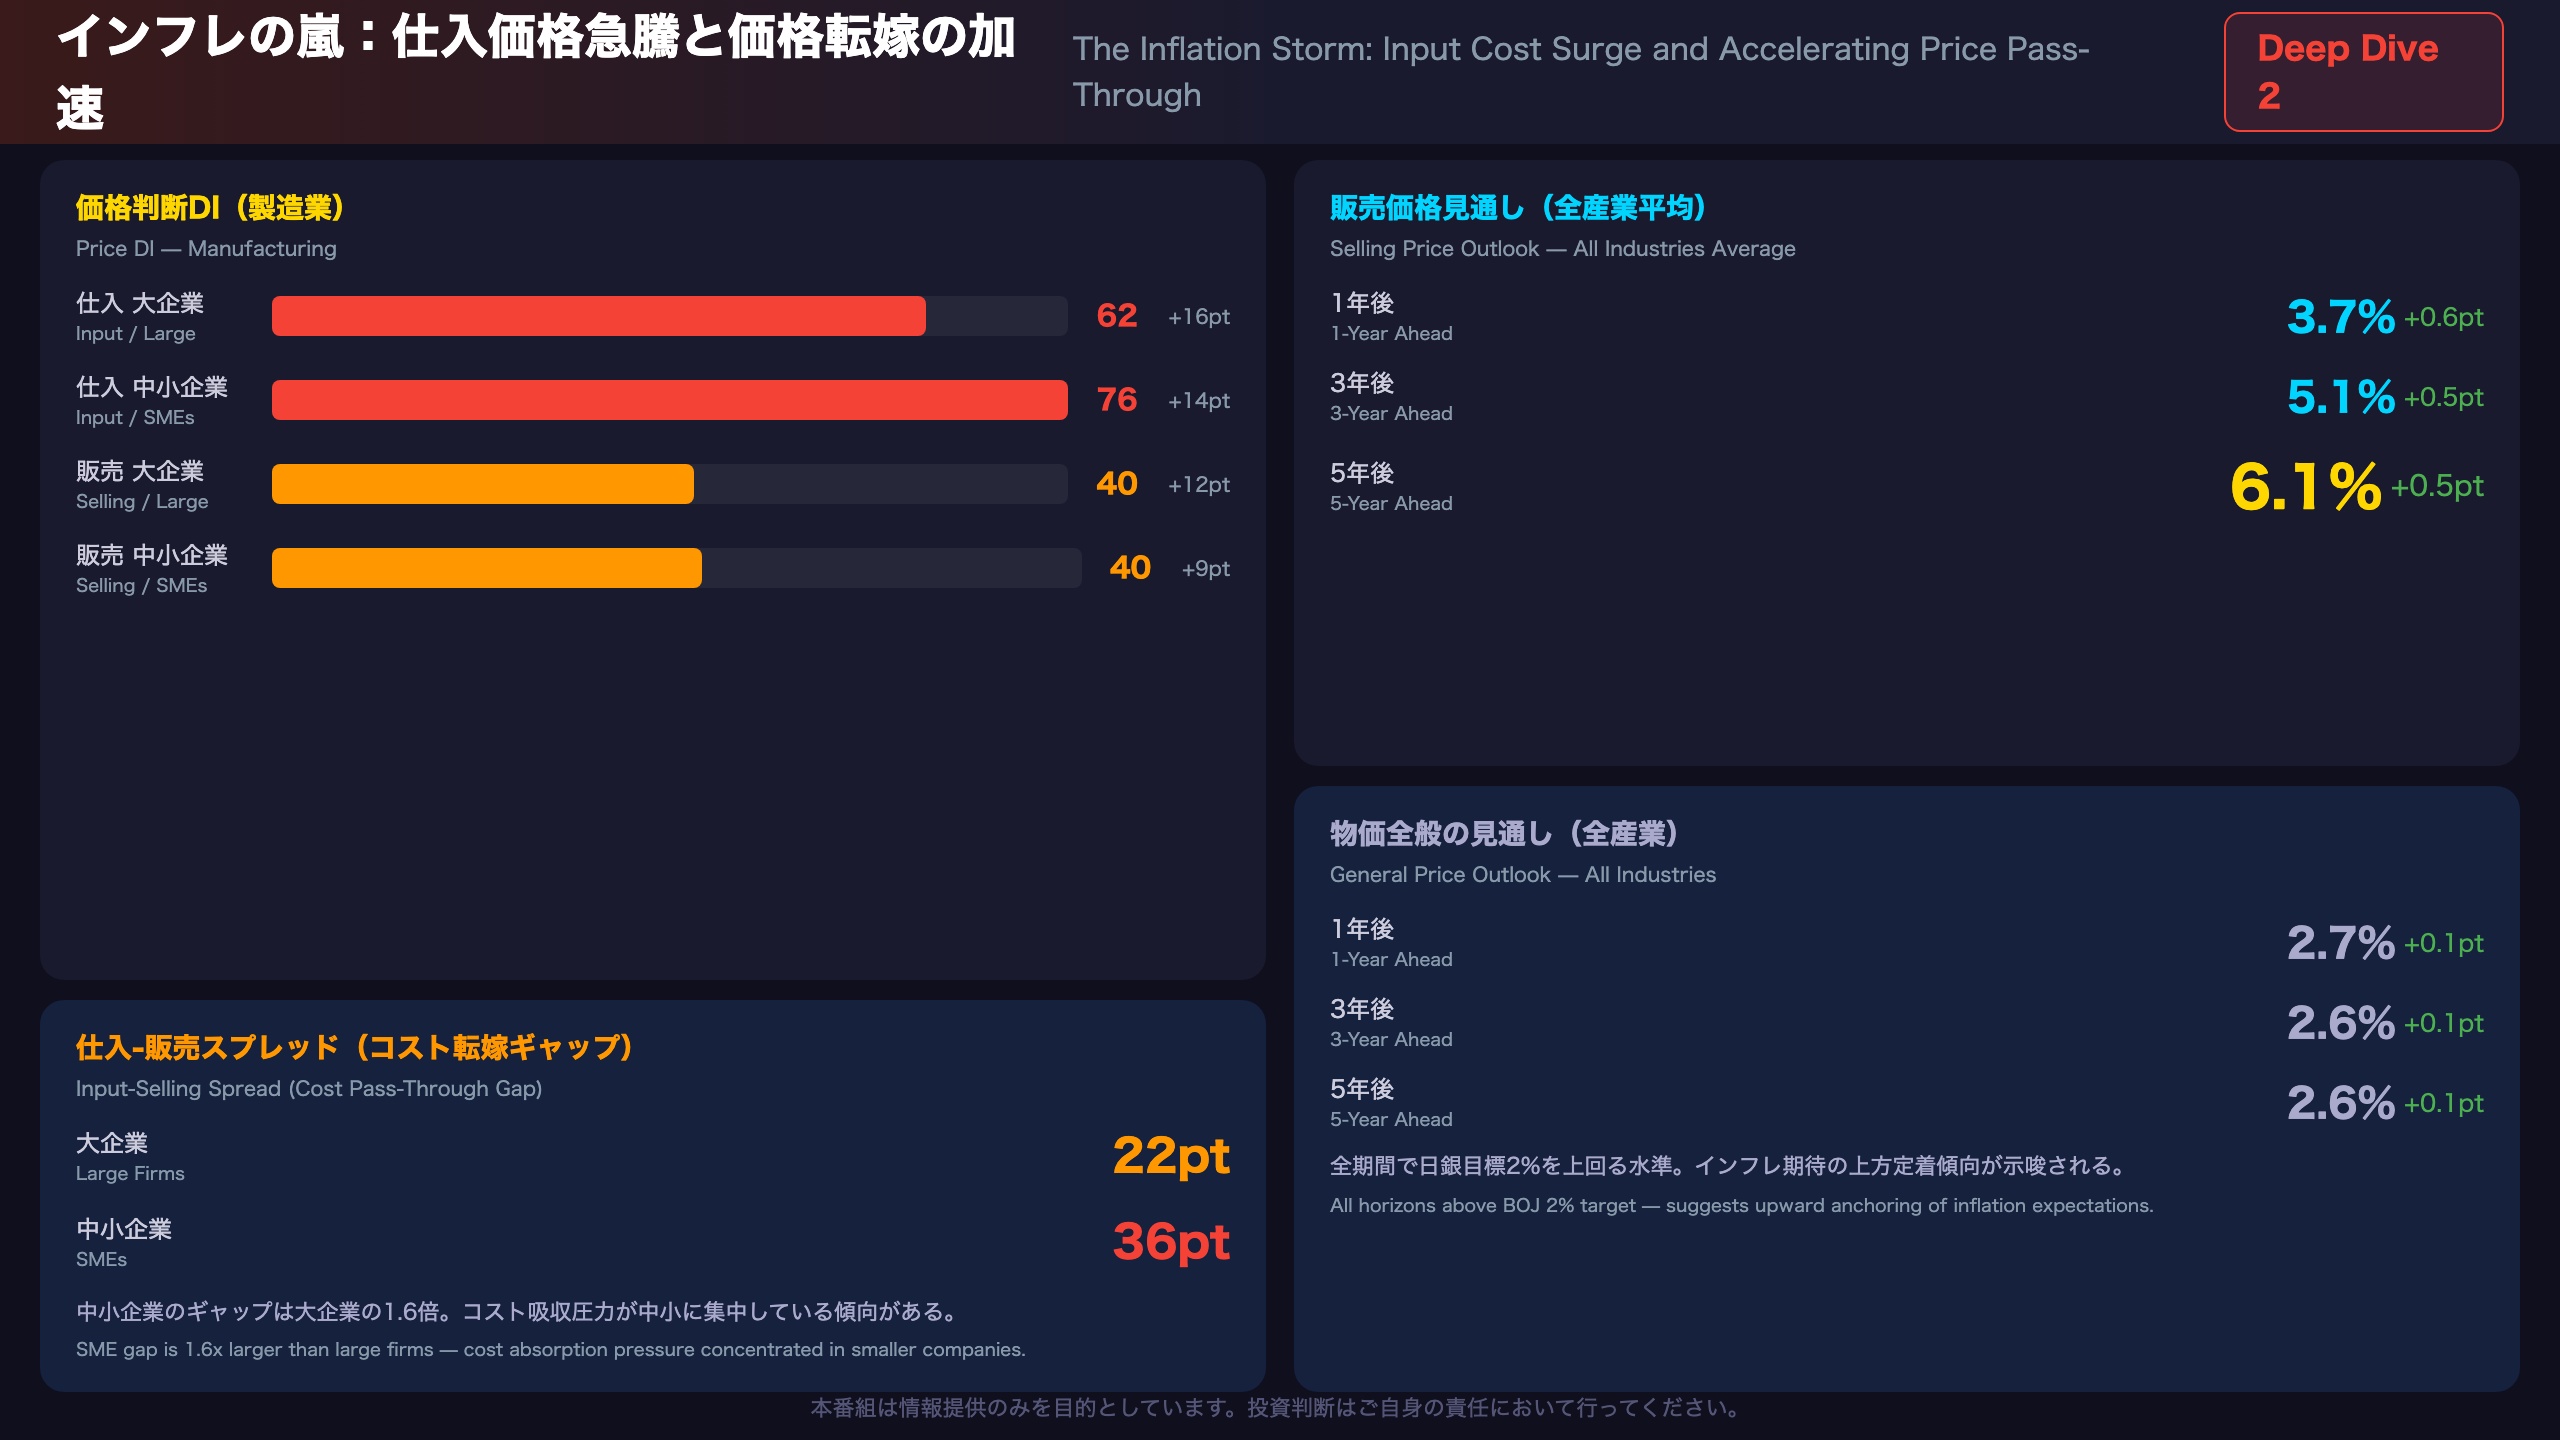Click the 6.1% five-year value
Screen dimensions: 2560x1440
tap(2306, 487)
